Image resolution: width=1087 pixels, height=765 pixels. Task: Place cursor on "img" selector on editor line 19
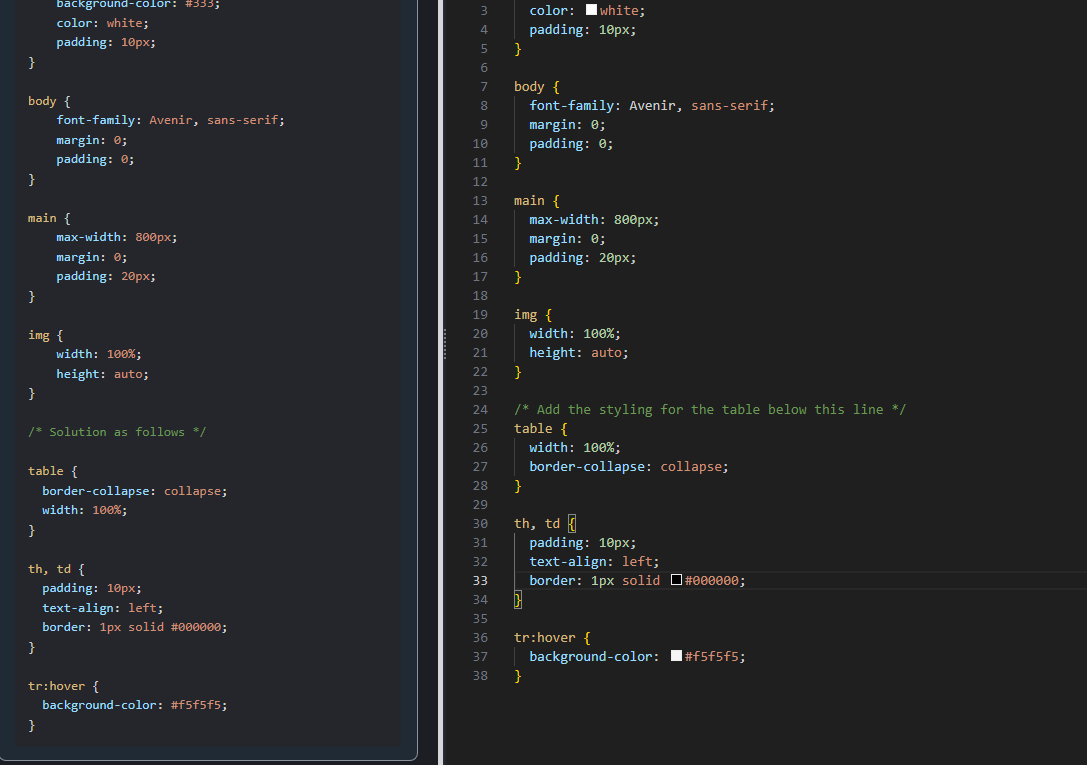(525, 315)
